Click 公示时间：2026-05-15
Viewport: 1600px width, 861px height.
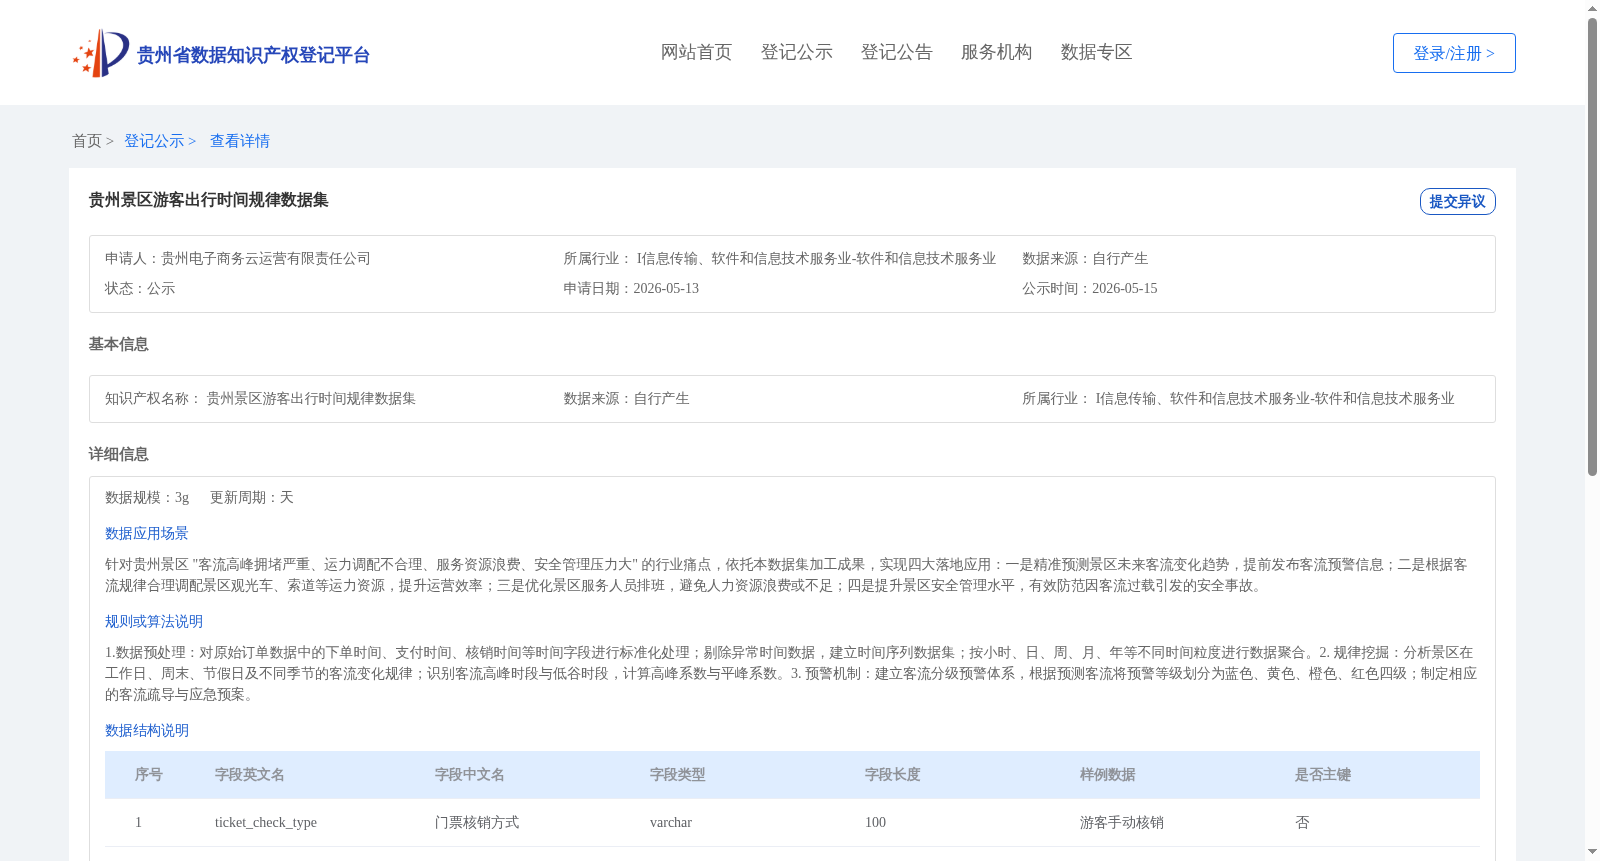click(x=1090, y=288)
